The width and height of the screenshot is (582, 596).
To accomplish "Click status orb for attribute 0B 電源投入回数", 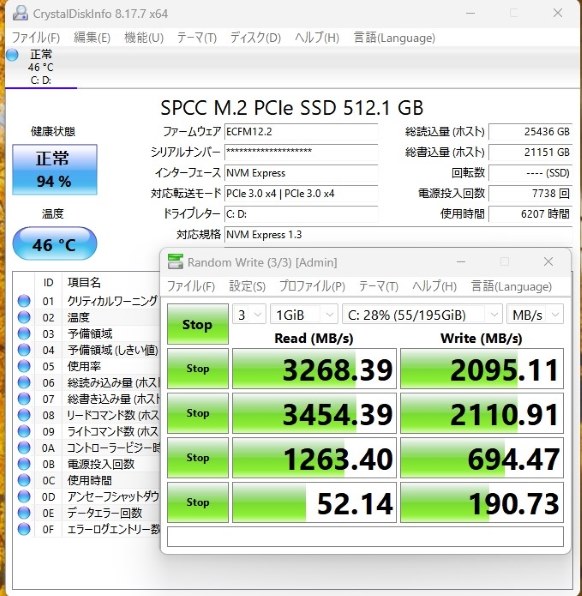I will (24, 464).
